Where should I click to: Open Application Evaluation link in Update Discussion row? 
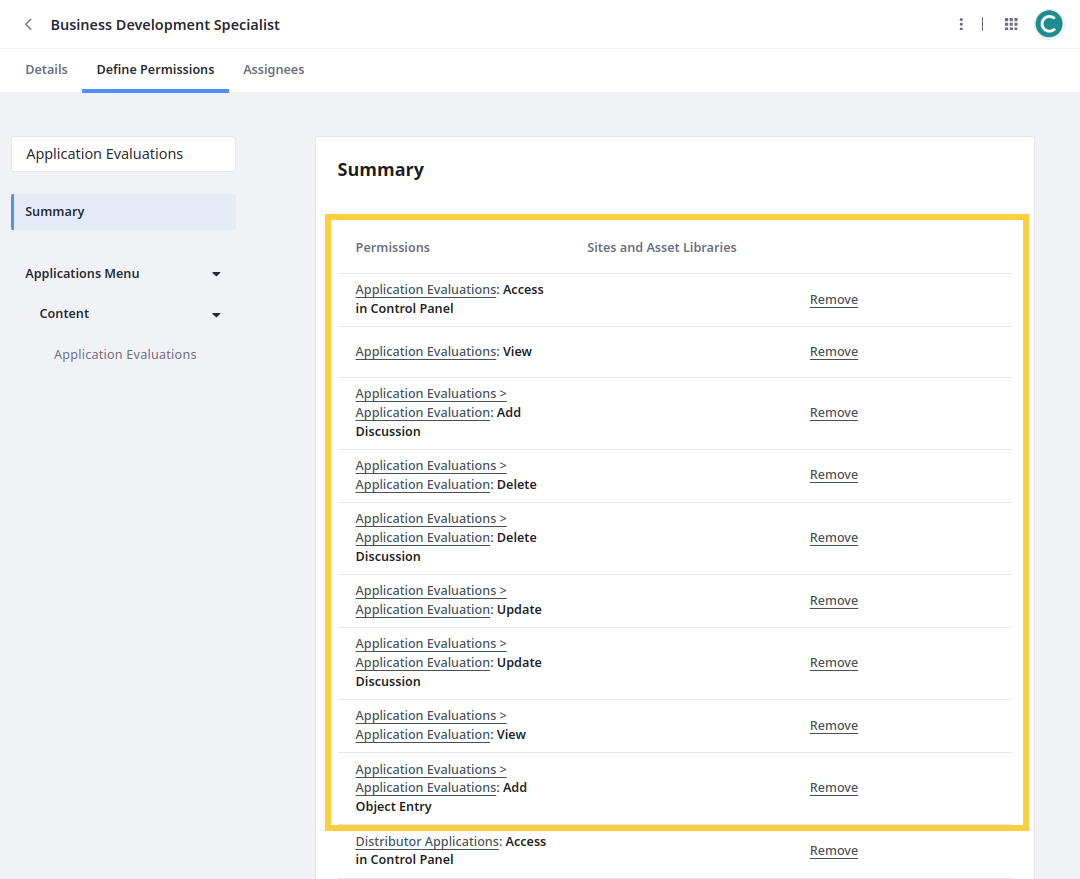pyautogui.click(x=424, y=663)
